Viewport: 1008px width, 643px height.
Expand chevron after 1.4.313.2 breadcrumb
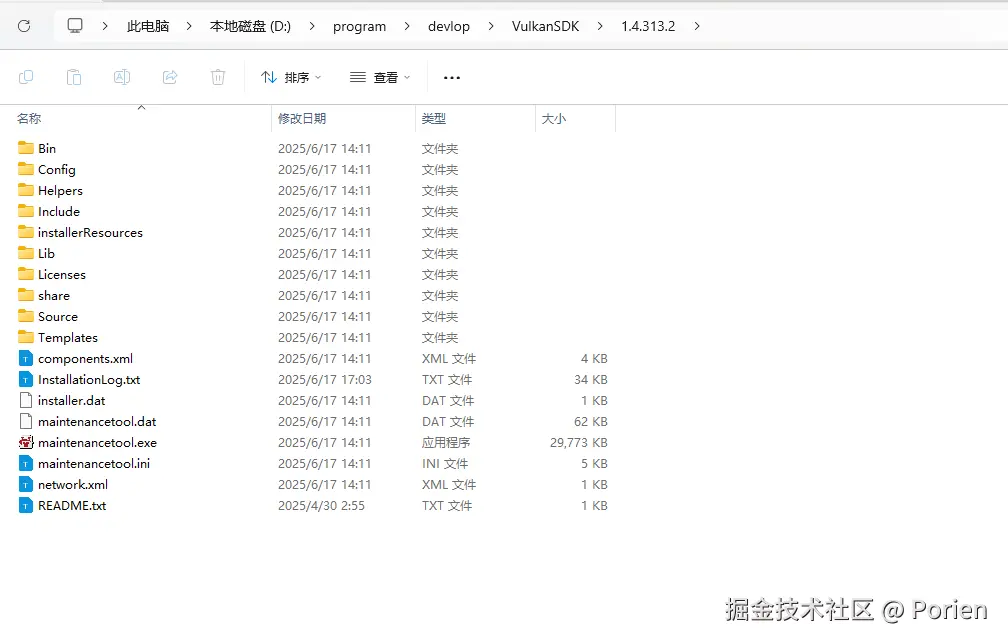696,26
